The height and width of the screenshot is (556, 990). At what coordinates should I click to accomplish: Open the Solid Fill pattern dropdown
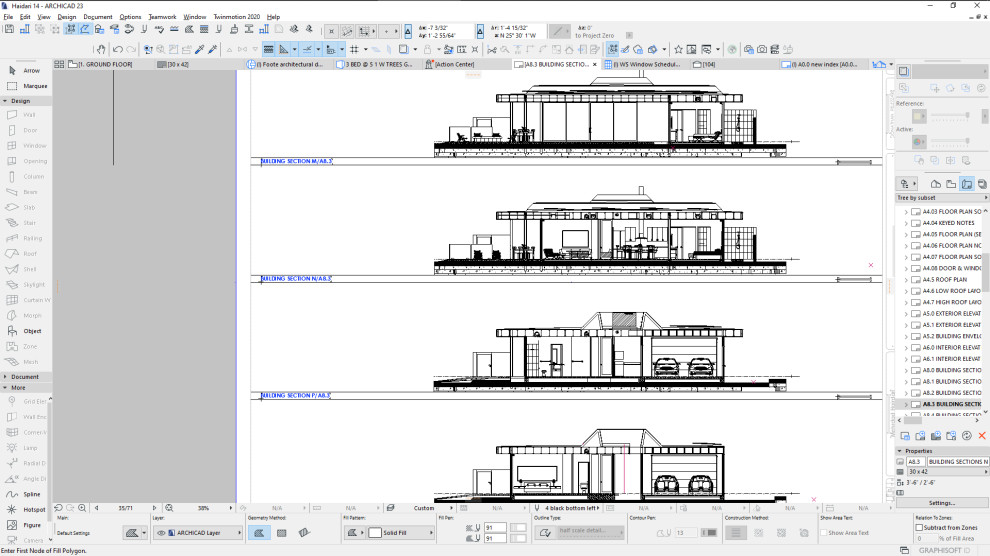point(401,533)
